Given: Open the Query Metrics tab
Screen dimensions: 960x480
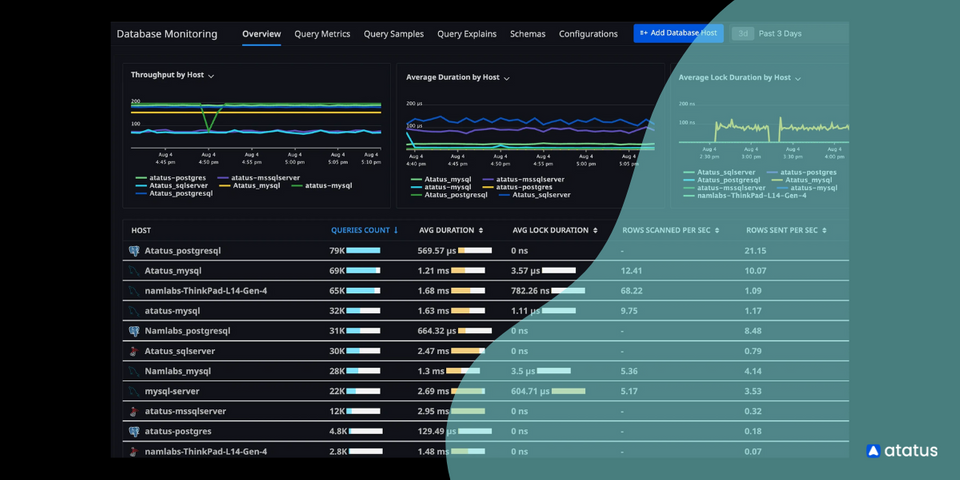Looking at the screenshot, I should [x=322, y=34].
